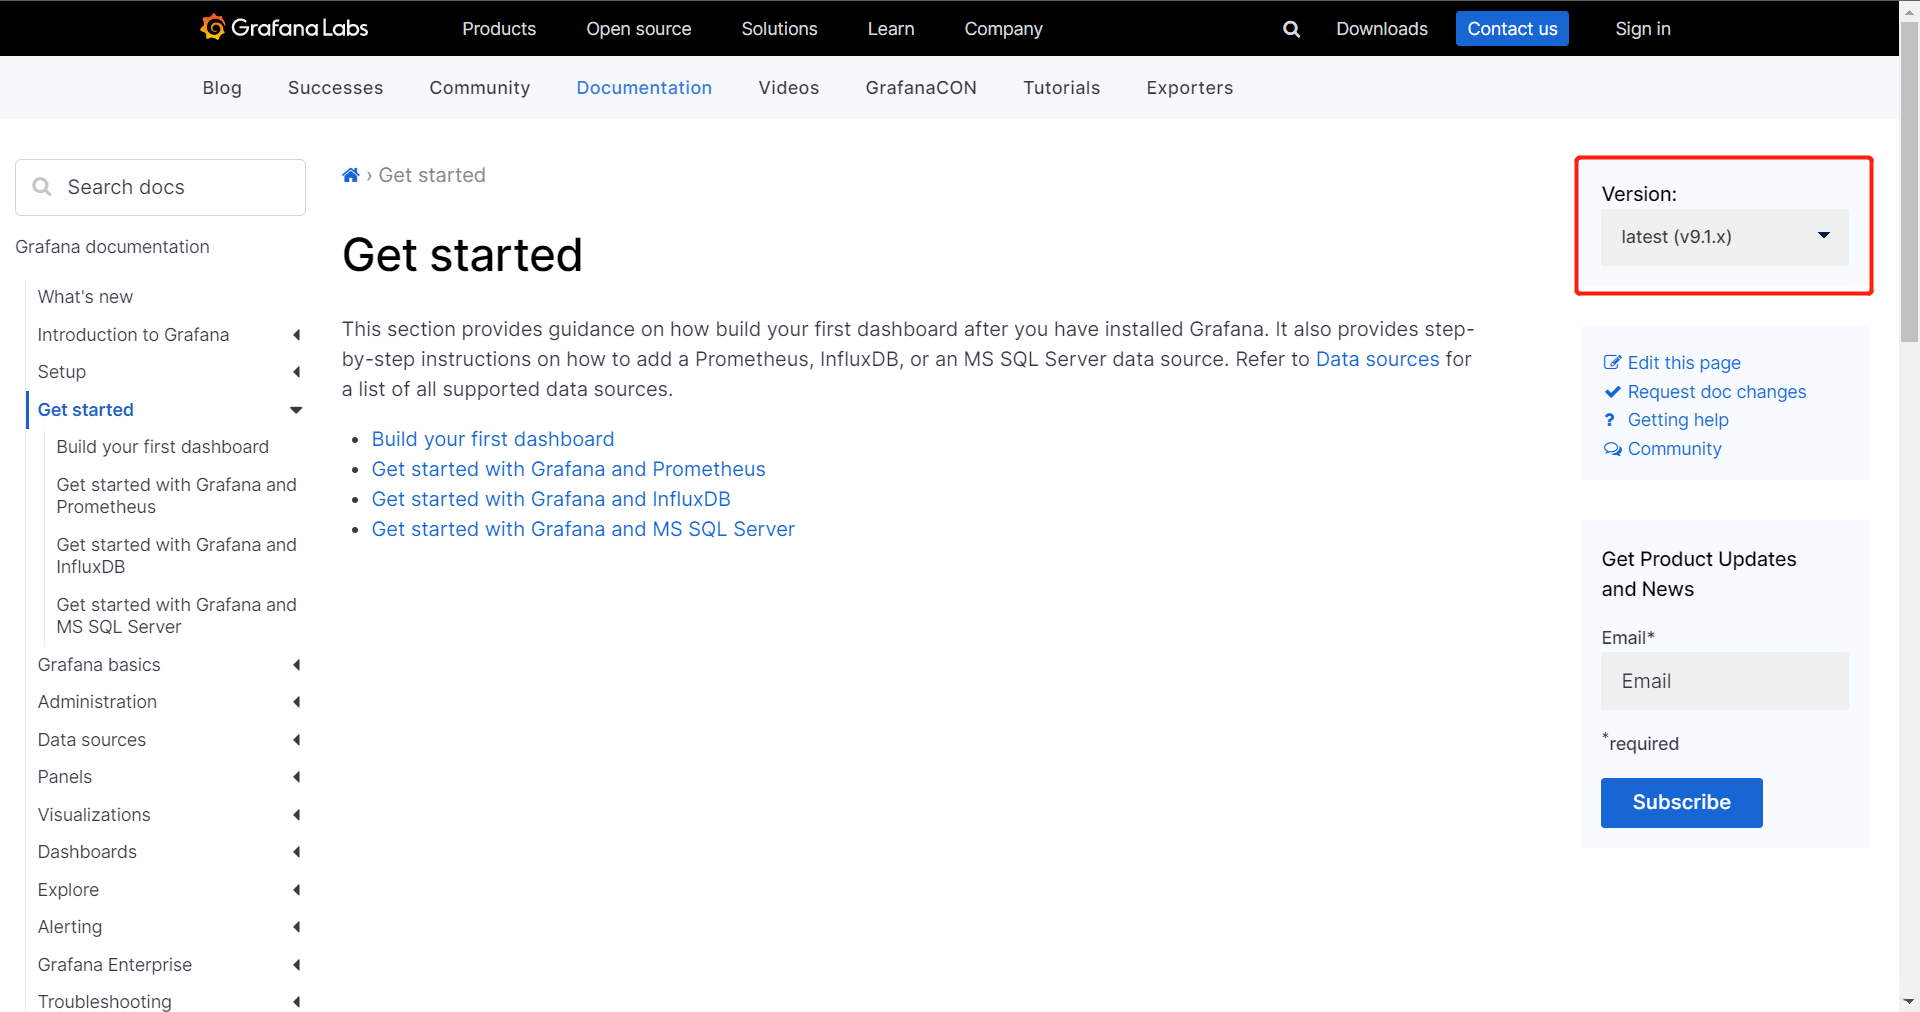Open Grafana and InfluxDB content link
Image resolution: width=1920 pixels, height=1012 pixels.
pyautogui.click(x=551, y=499)
